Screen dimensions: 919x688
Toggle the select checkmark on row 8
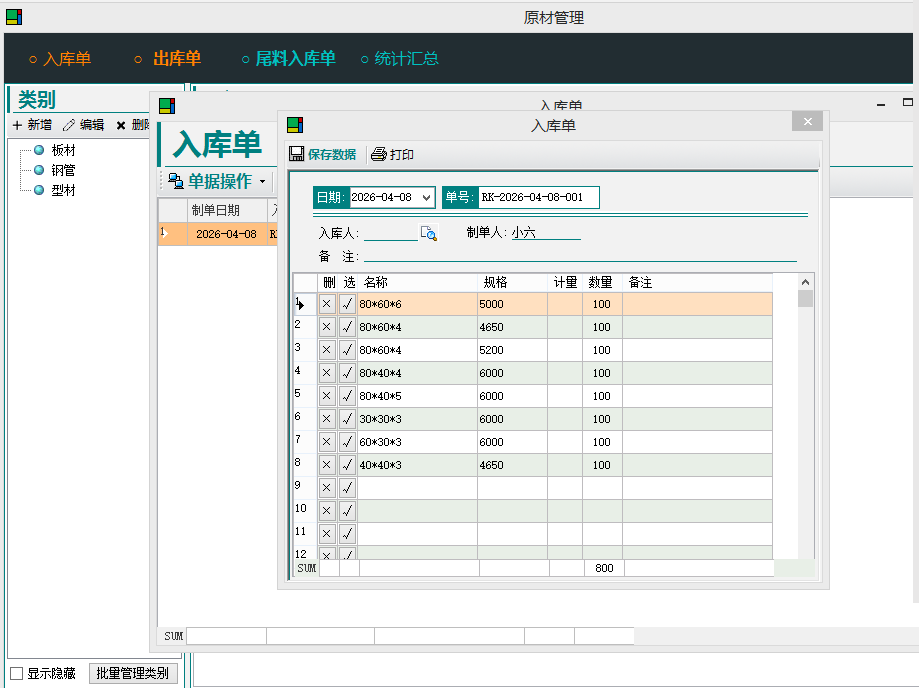(x=347, y=465)
